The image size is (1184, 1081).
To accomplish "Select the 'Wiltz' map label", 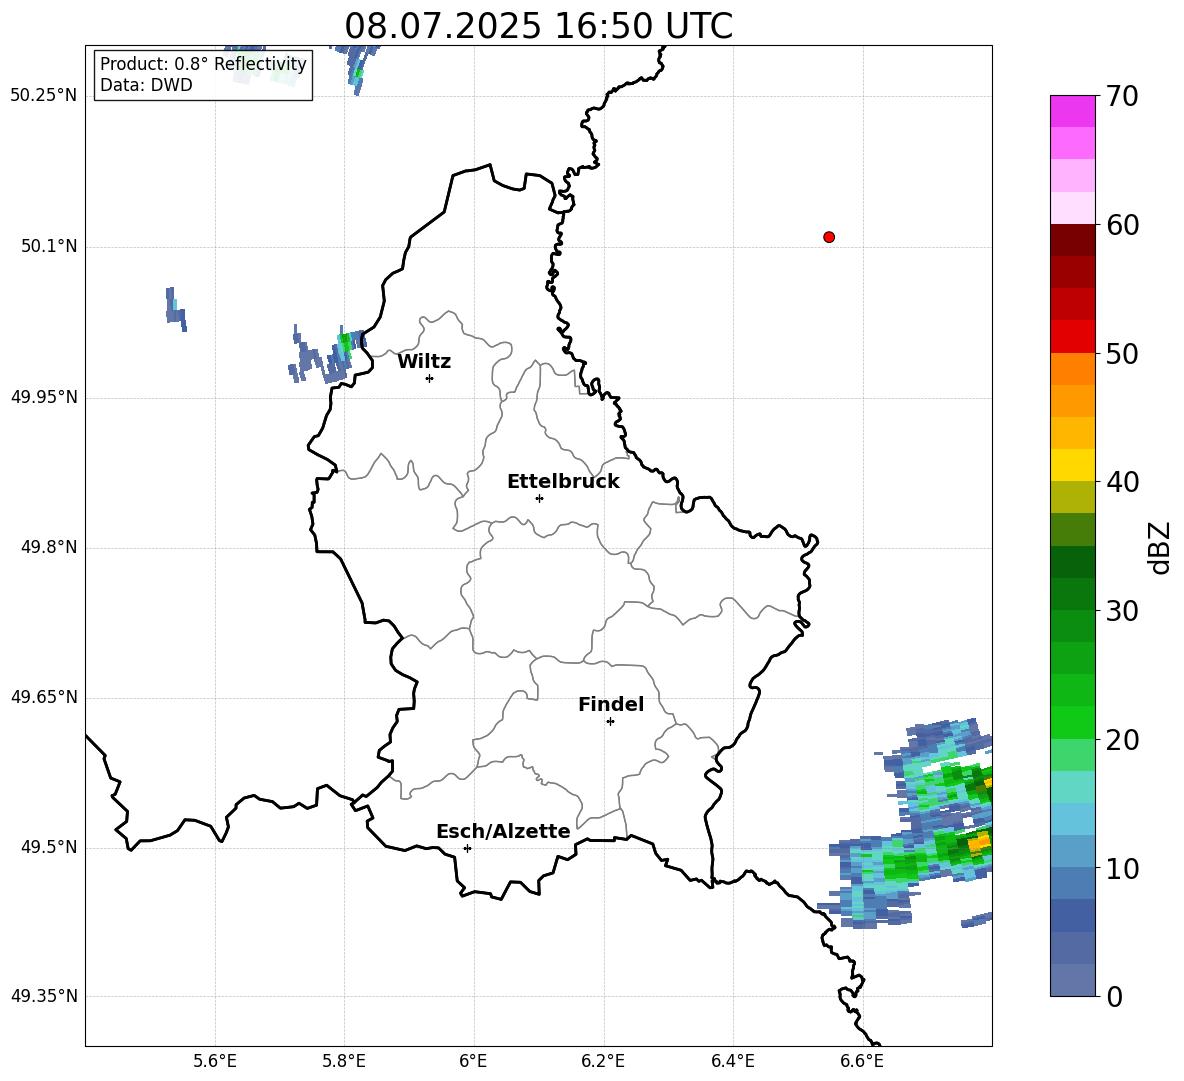I will 424,362.
